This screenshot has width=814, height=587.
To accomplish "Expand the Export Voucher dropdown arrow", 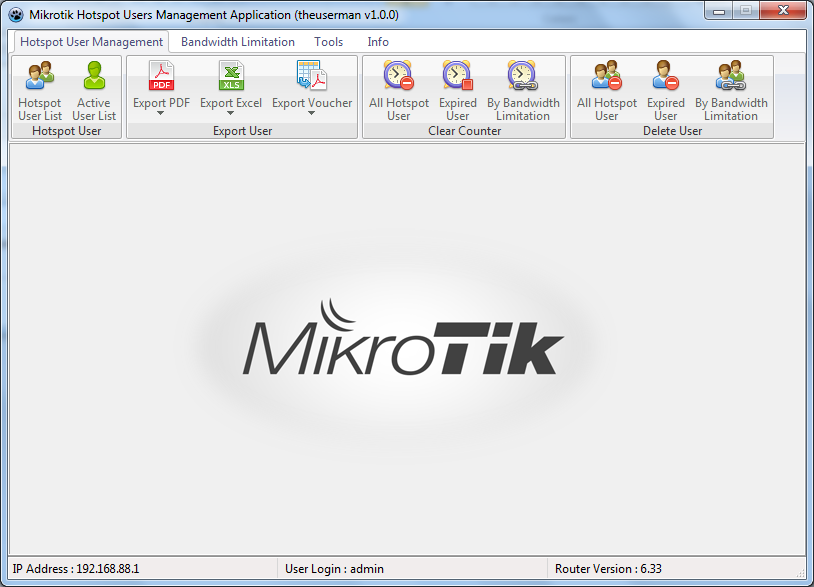I will tap(311, 113).
